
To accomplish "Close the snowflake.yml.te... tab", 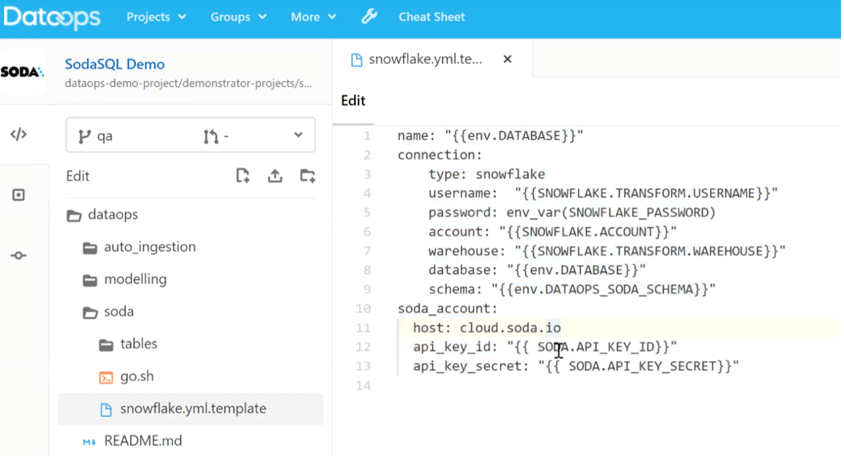I will tap(507, 59).
